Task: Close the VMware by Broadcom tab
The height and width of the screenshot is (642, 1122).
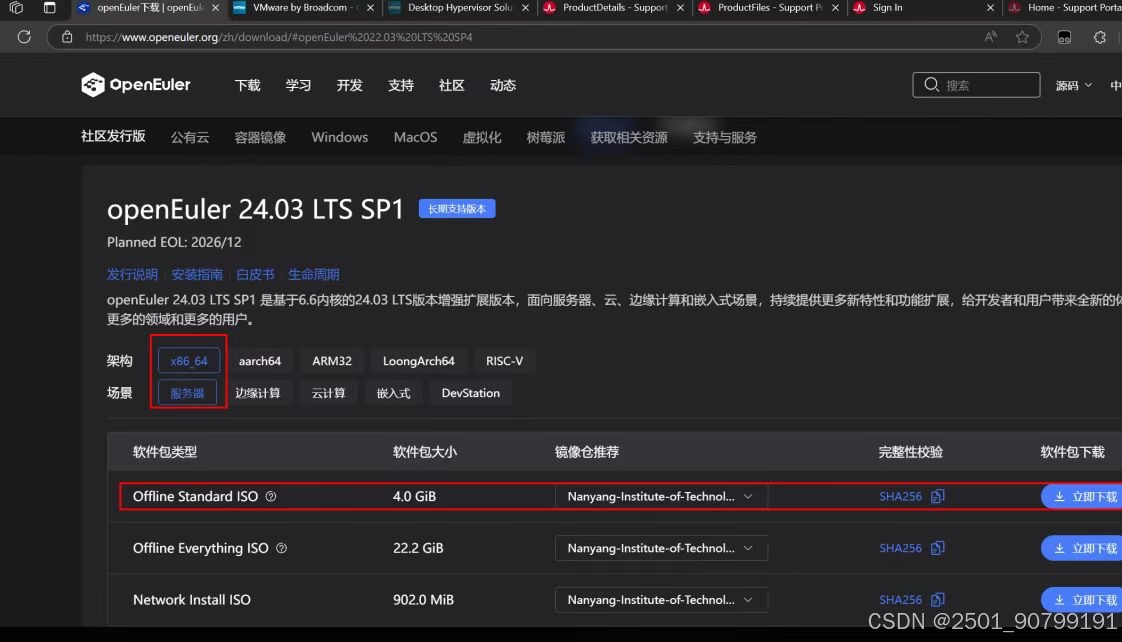Action: pyautogui.click(x=370, y=7)
